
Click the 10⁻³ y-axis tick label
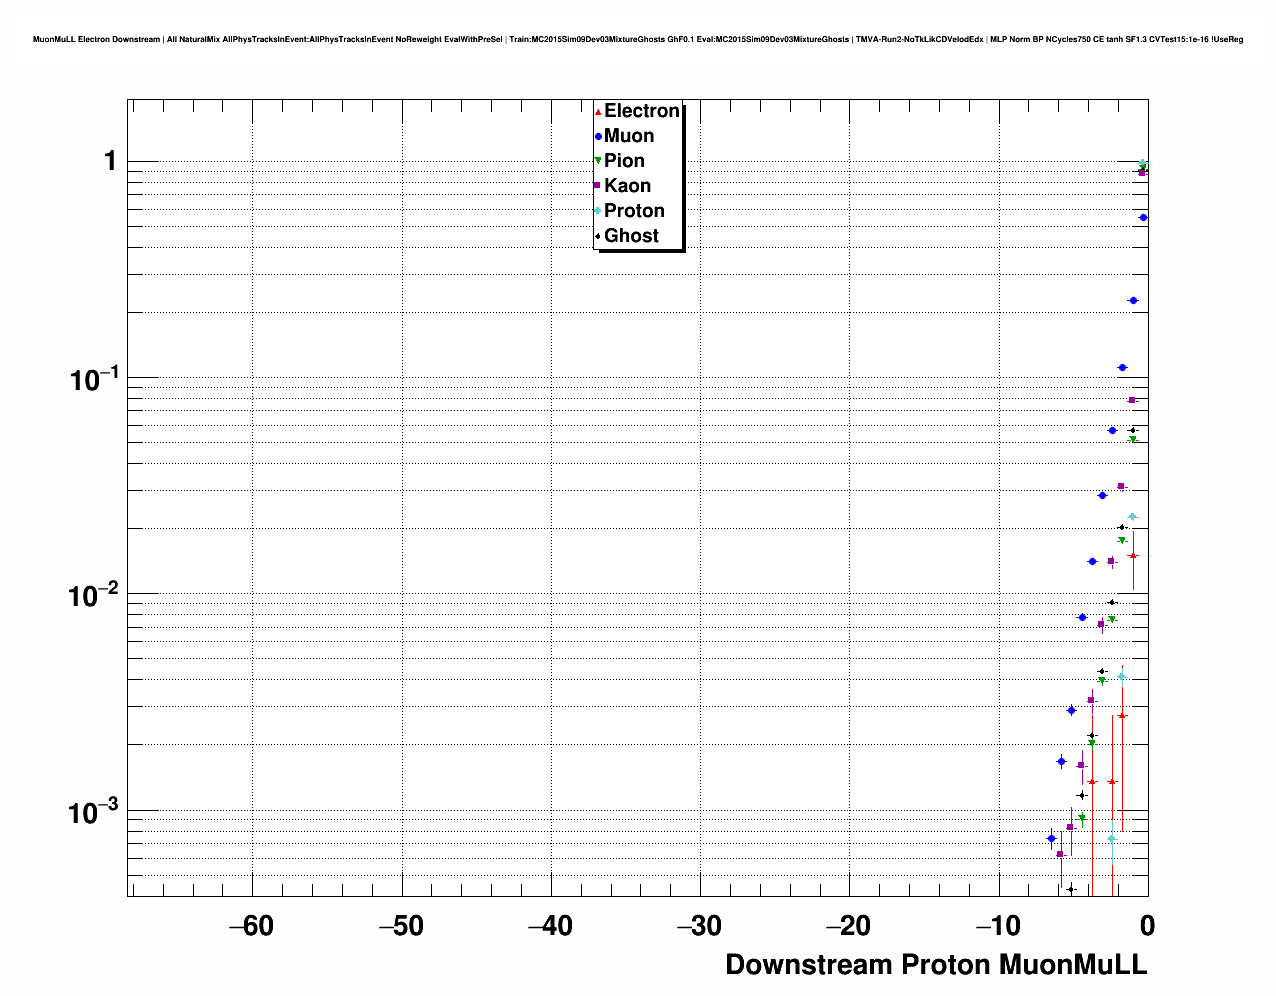coord(94,811)
